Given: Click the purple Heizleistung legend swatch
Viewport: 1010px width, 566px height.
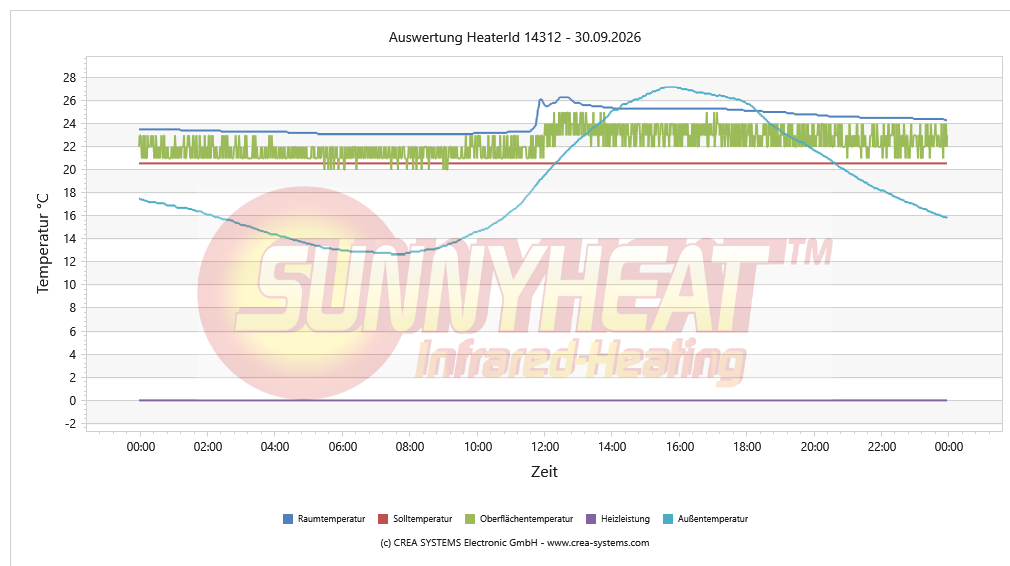Looking at the screenshot, I should coord(591,519).
